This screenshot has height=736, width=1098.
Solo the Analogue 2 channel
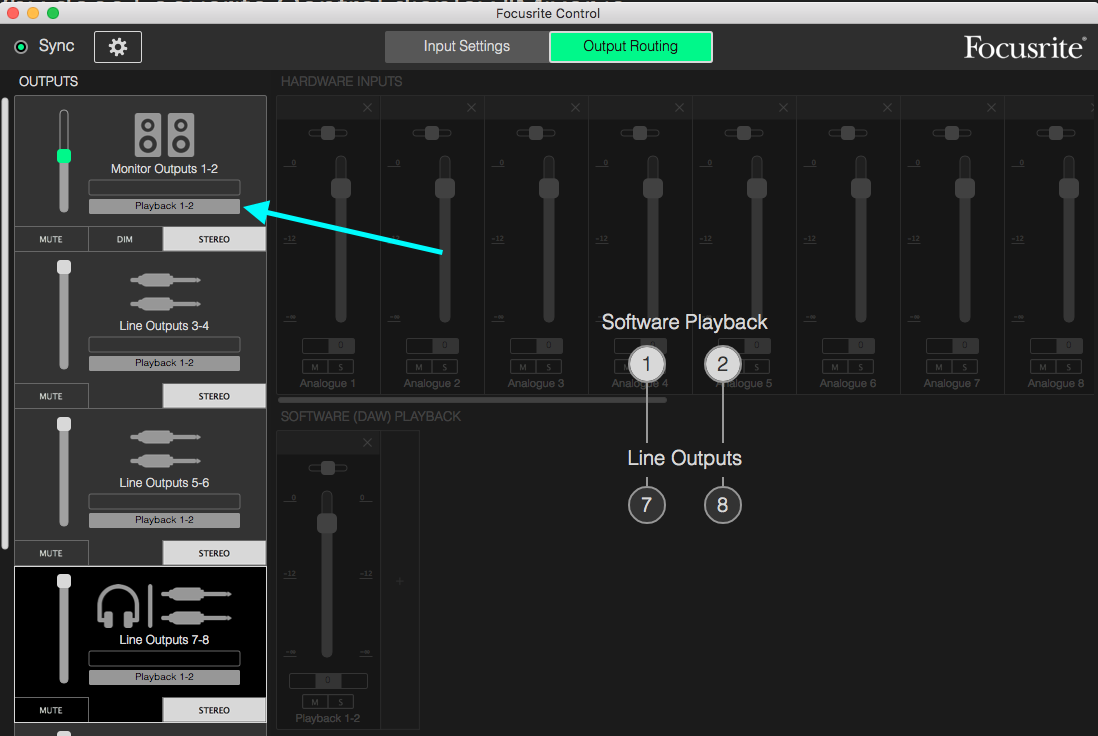click(444, 366)
